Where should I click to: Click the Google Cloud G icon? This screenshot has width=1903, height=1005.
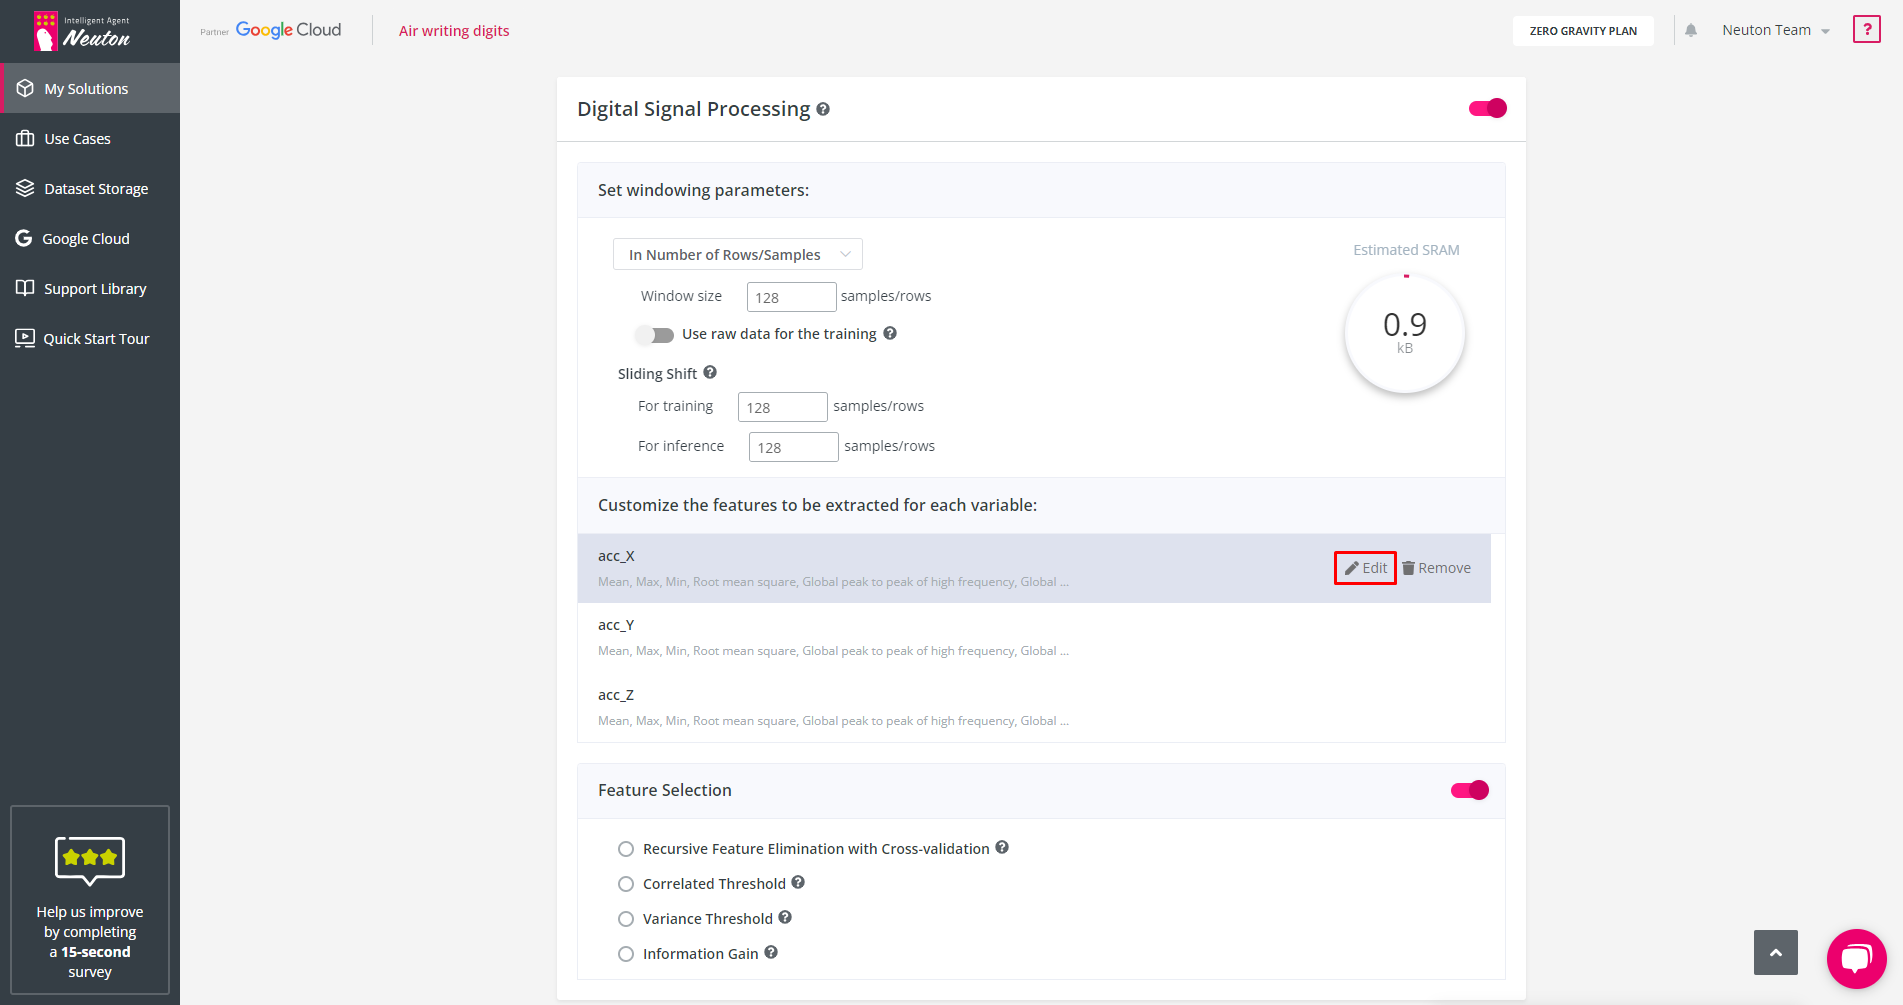click(24, 238)
